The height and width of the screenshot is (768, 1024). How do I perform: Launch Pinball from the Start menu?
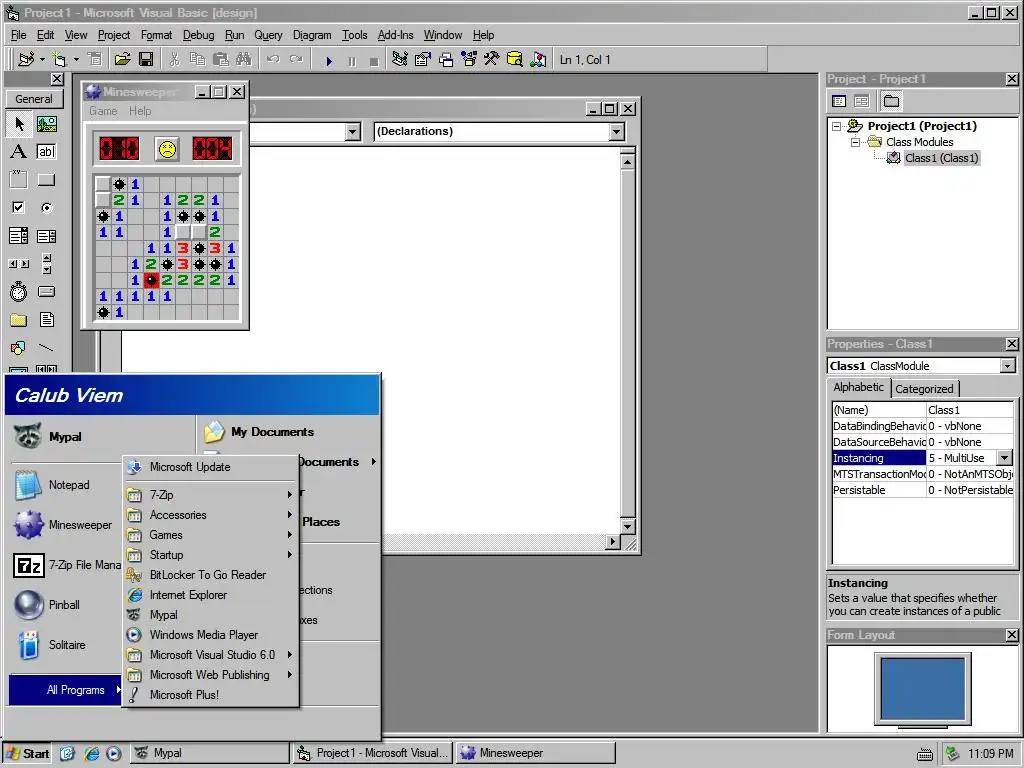click(64, 605)
